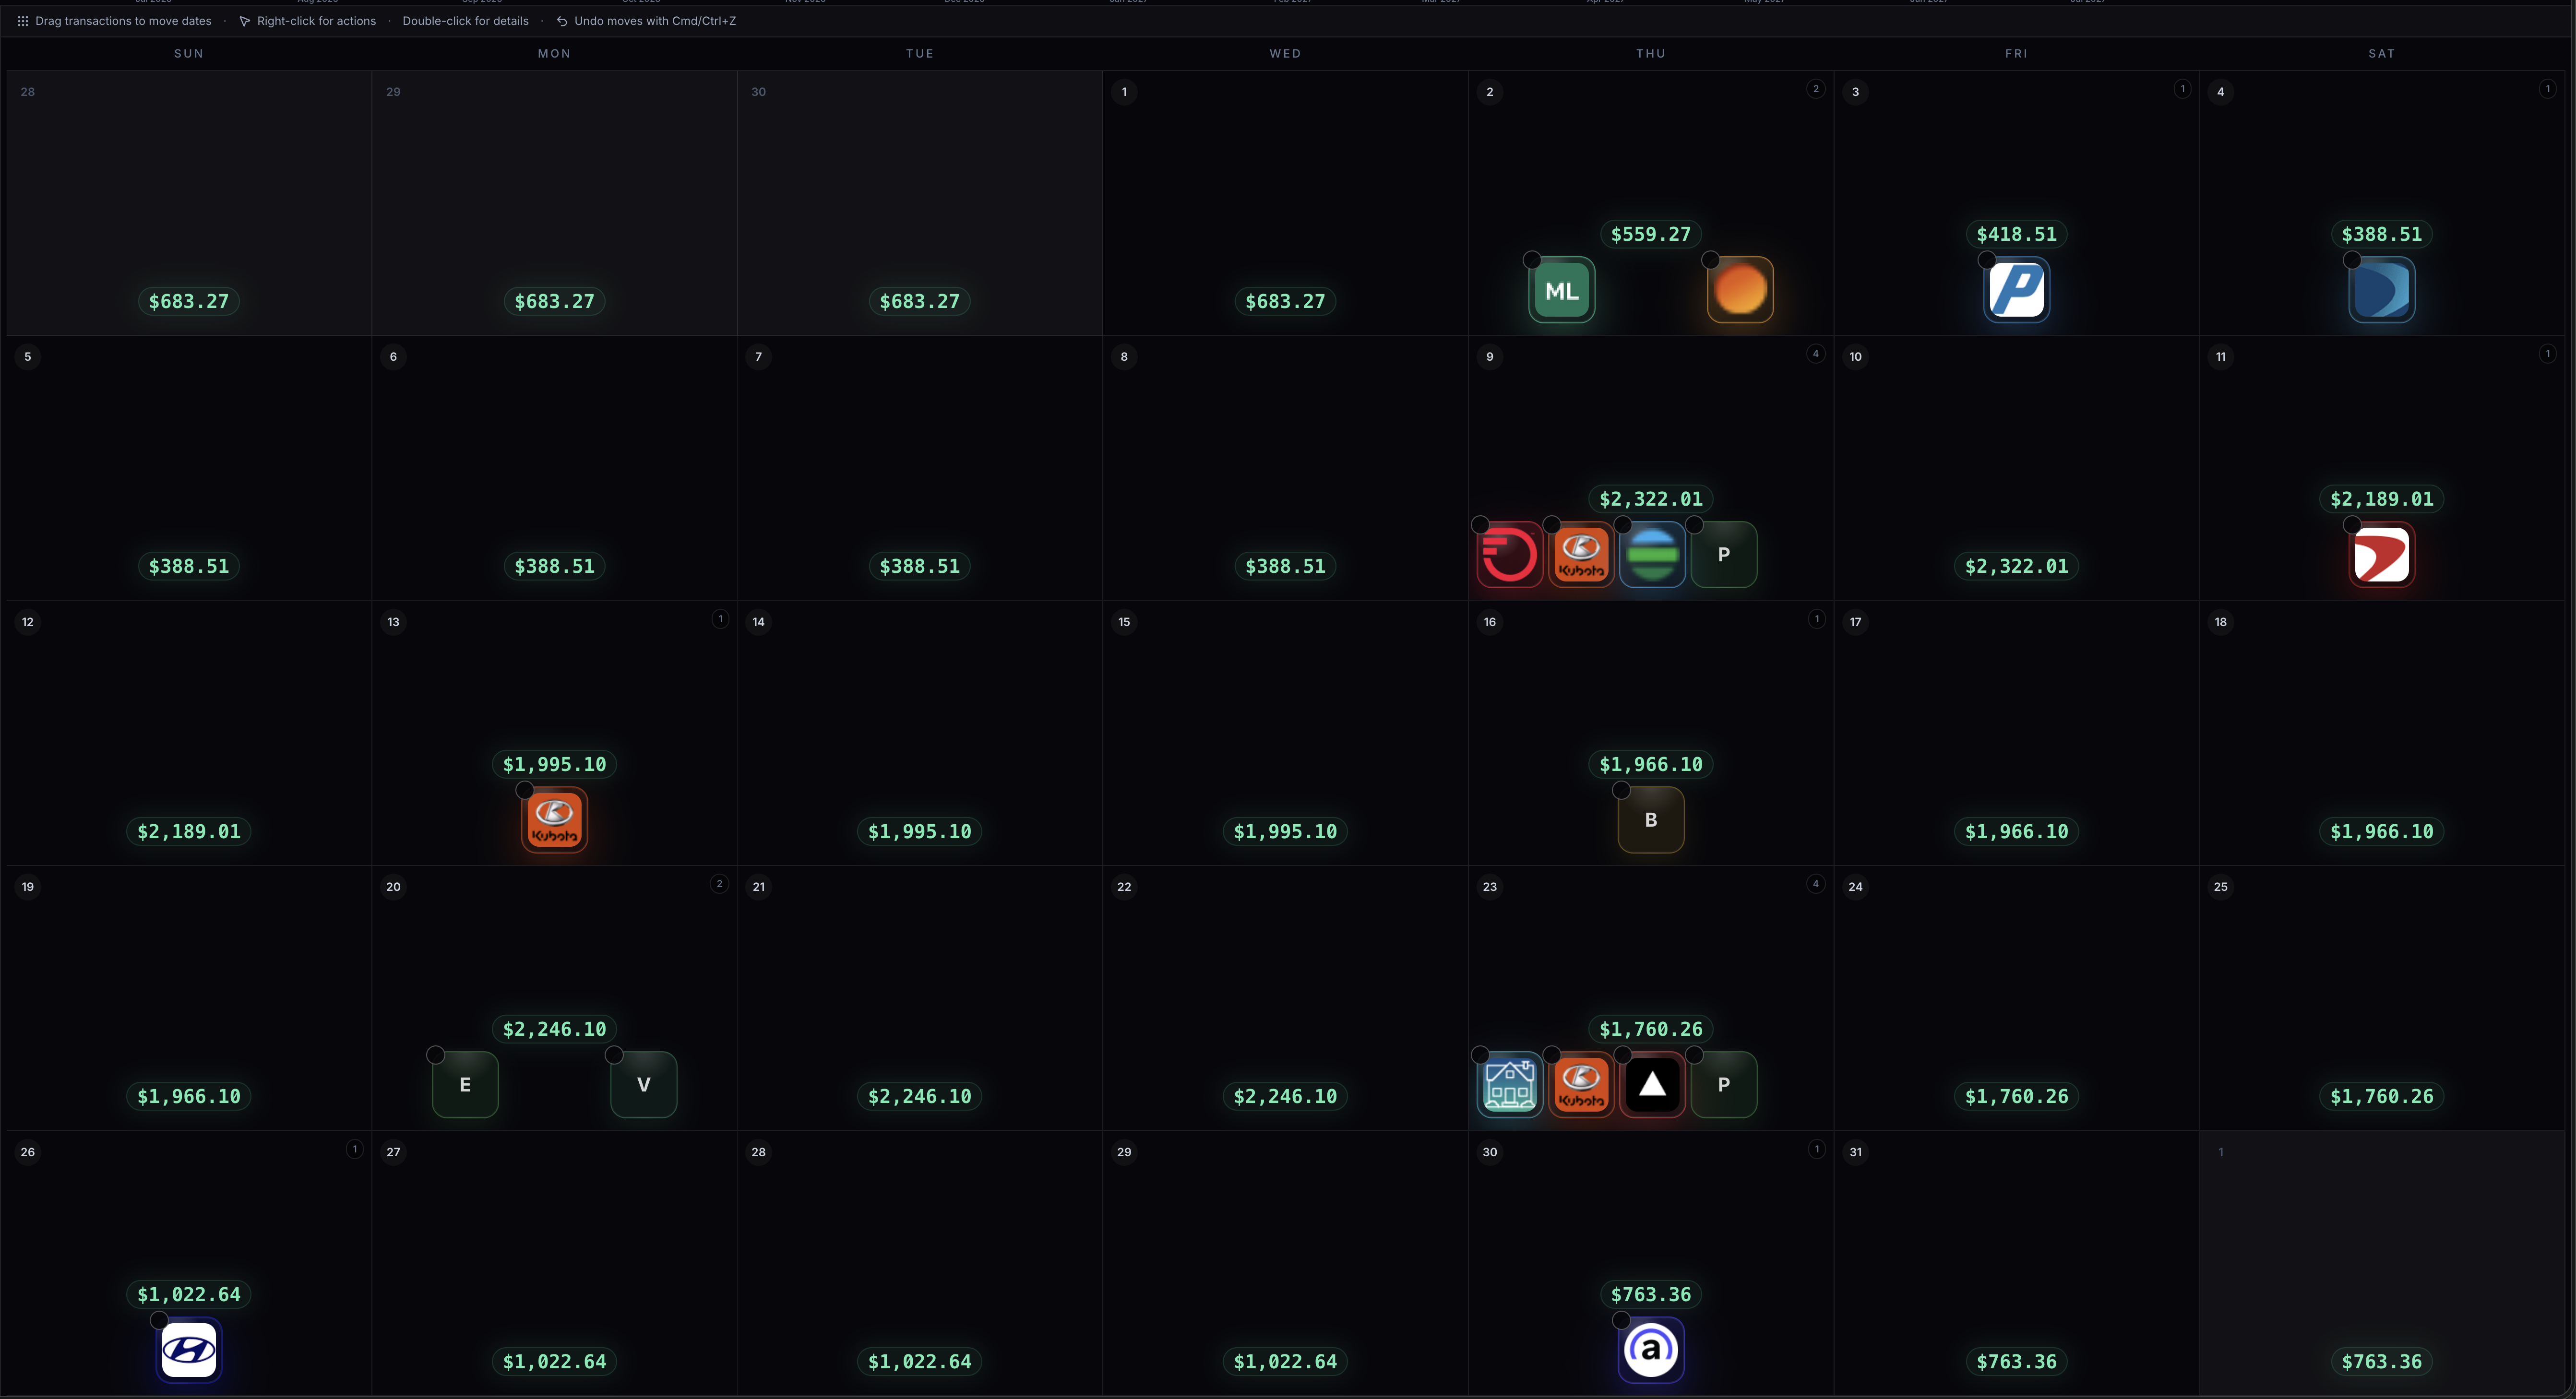Click the $763.36 balance on Thursday the 30th
Viewport: 2576px width, 1399px height.
pos(1651,1294)
